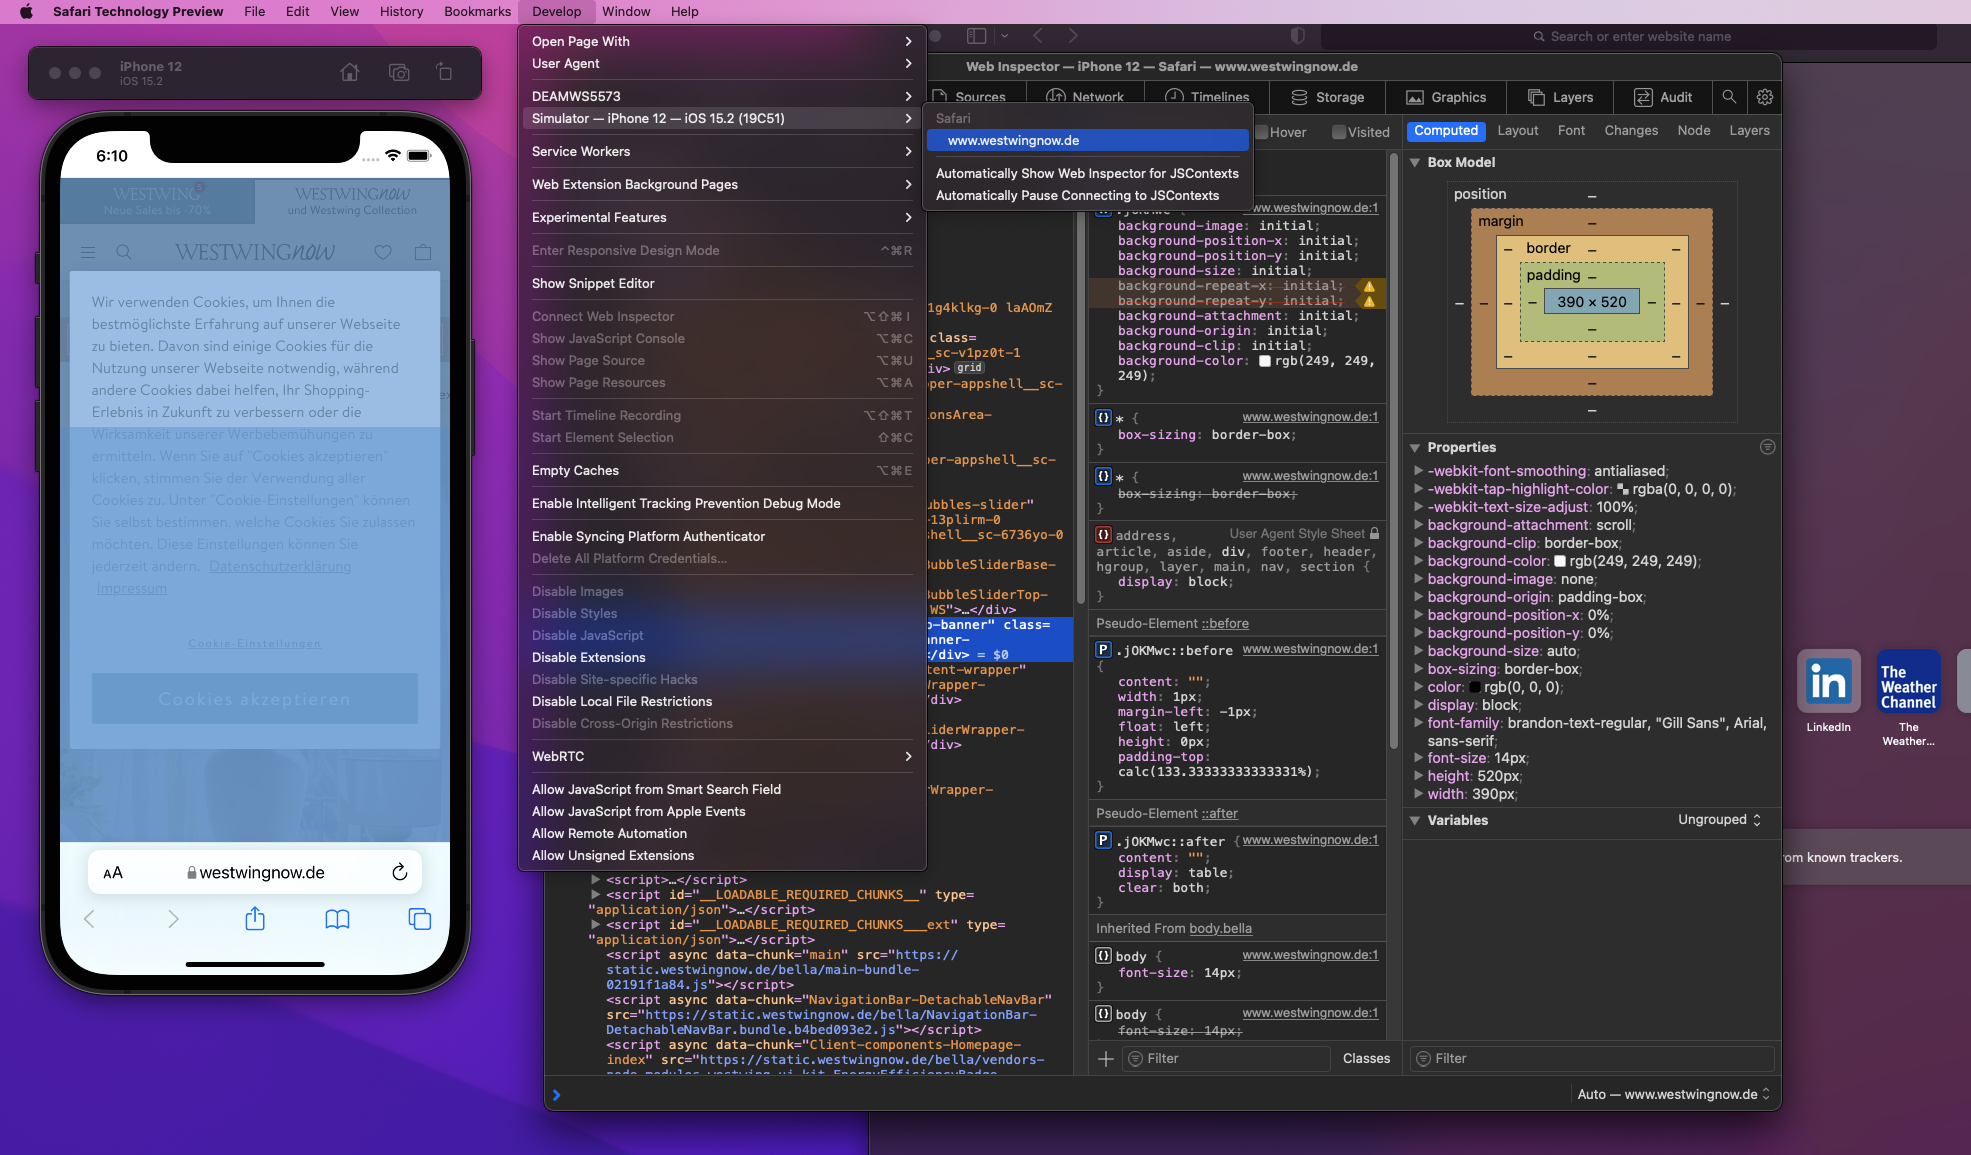The image size is (1971, 1155).
Task: Click the Filter field below the Properties panel
Action: tap(1590, 1058)
